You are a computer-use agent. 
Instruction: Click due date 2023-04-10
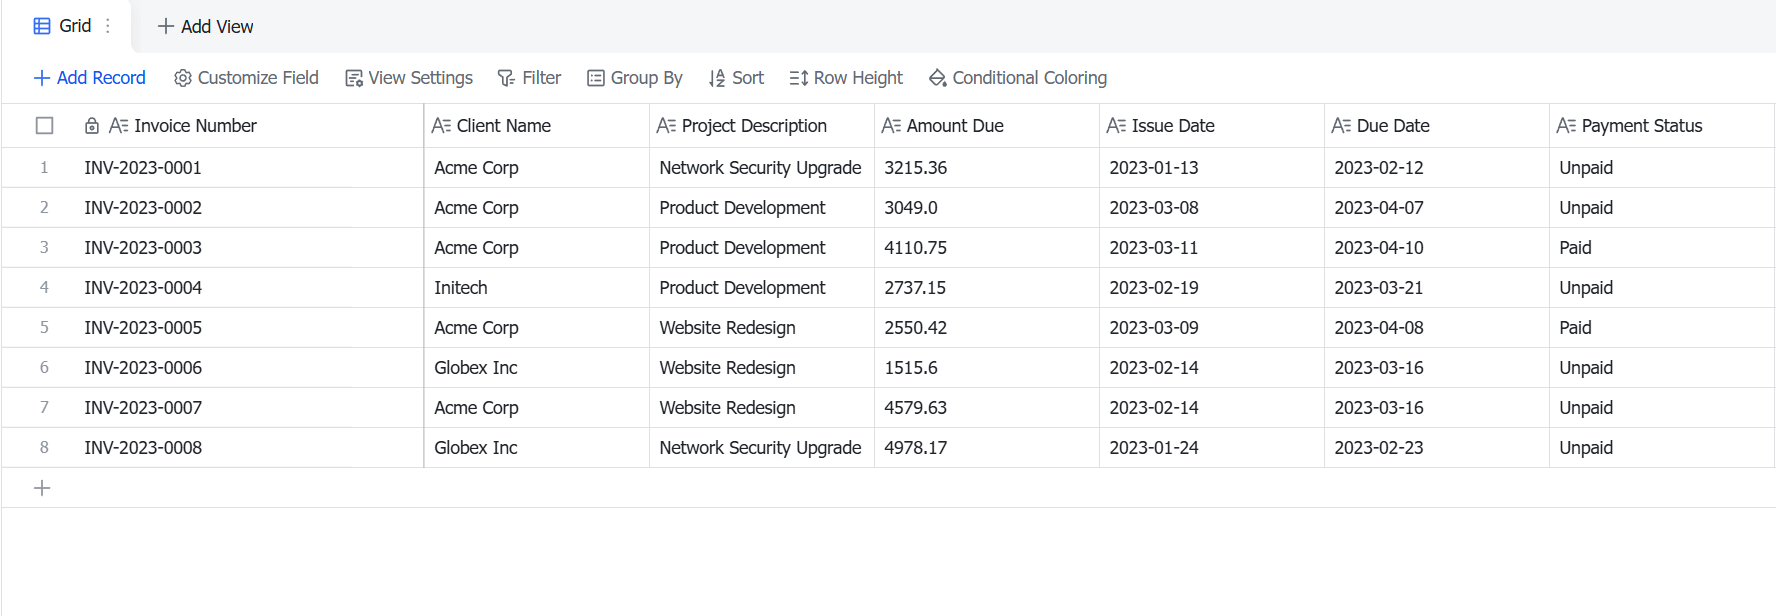1437,248
